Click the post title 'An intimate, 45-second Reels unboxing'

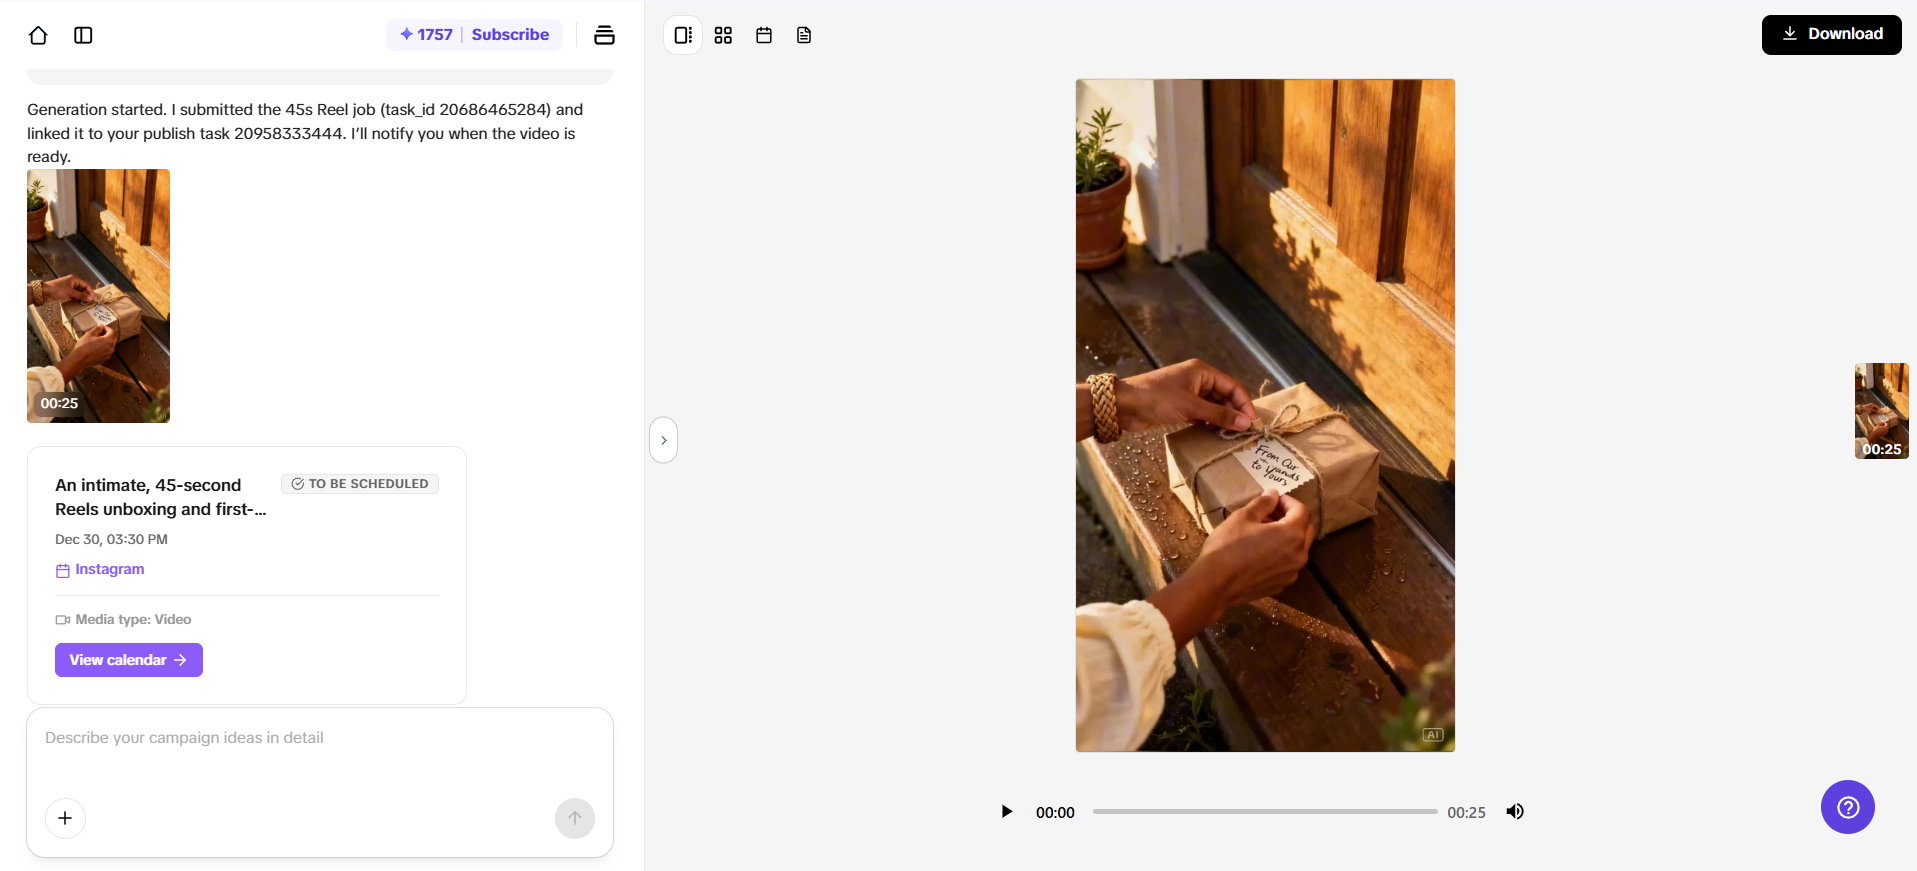tap(161, 497)
